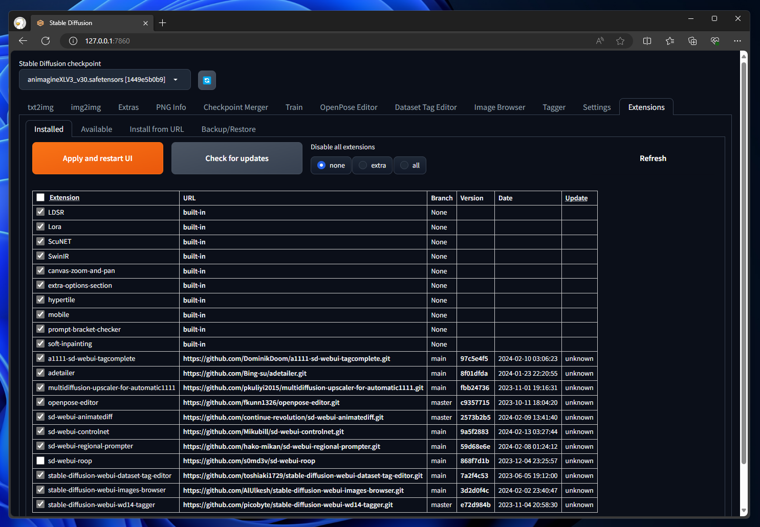Screen dimensions: 760x527
Task: Add this page to favorites (star)
Action: [620, 41]
